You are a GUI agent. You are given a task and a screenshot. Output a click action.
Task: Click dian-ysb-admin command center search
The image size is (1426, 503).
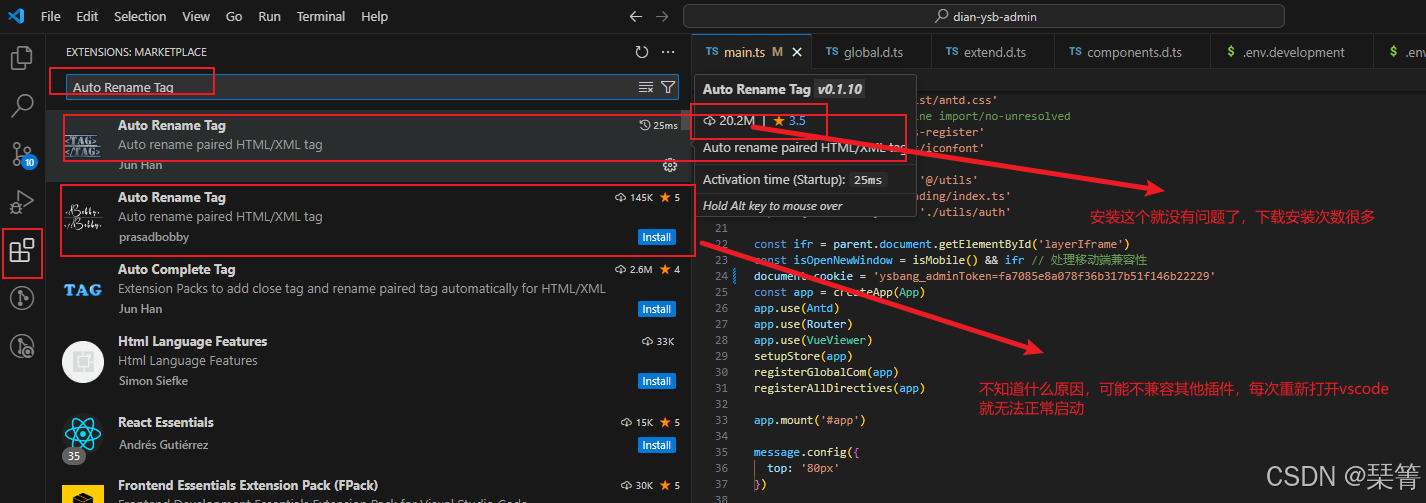tap(984, 17)
